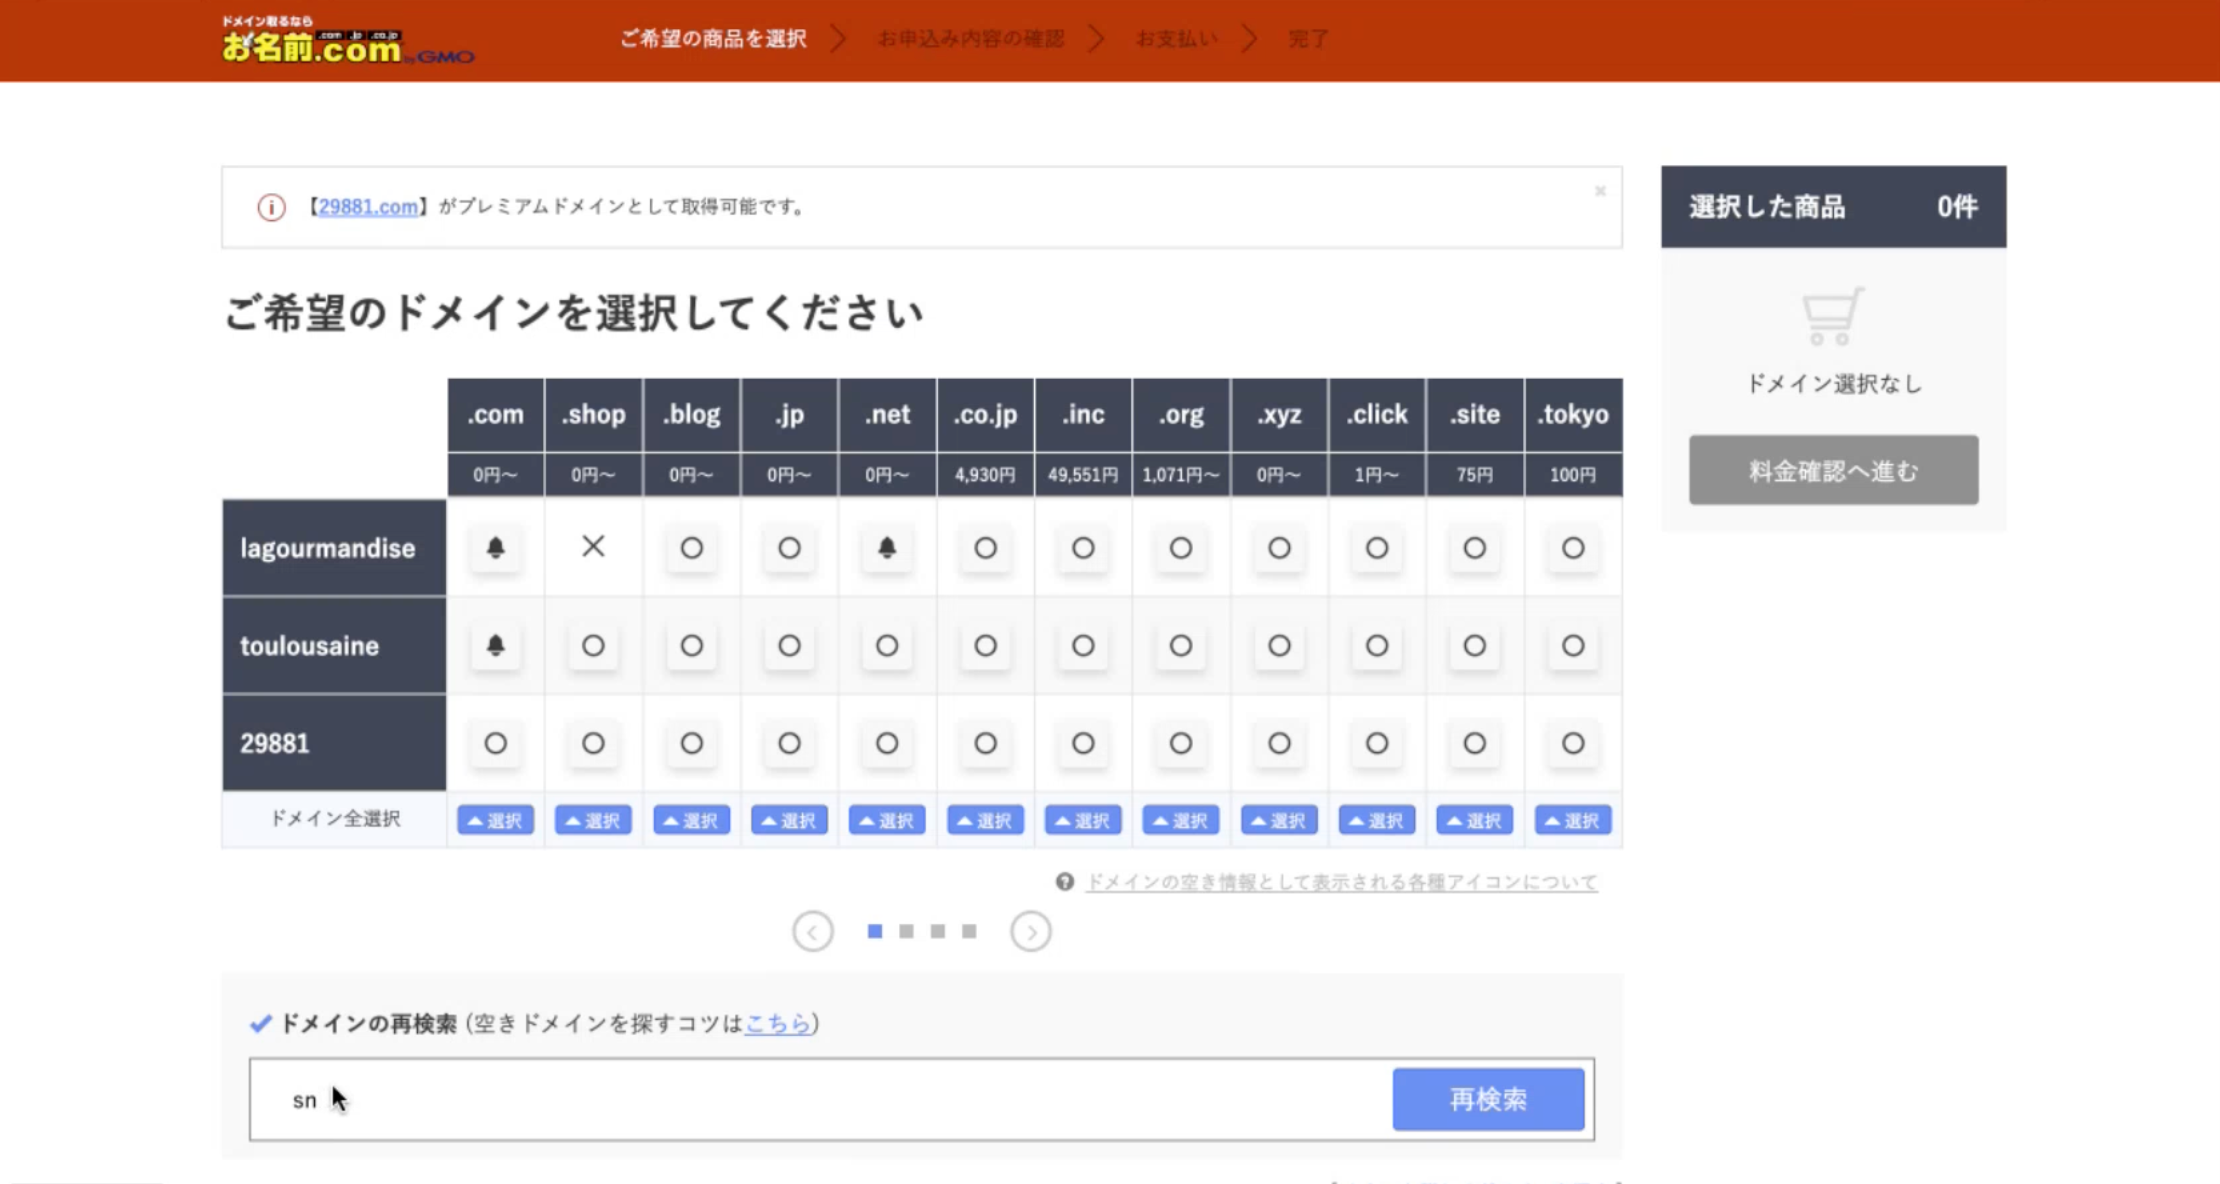Click the domain re-search input field

[800, 1098]
